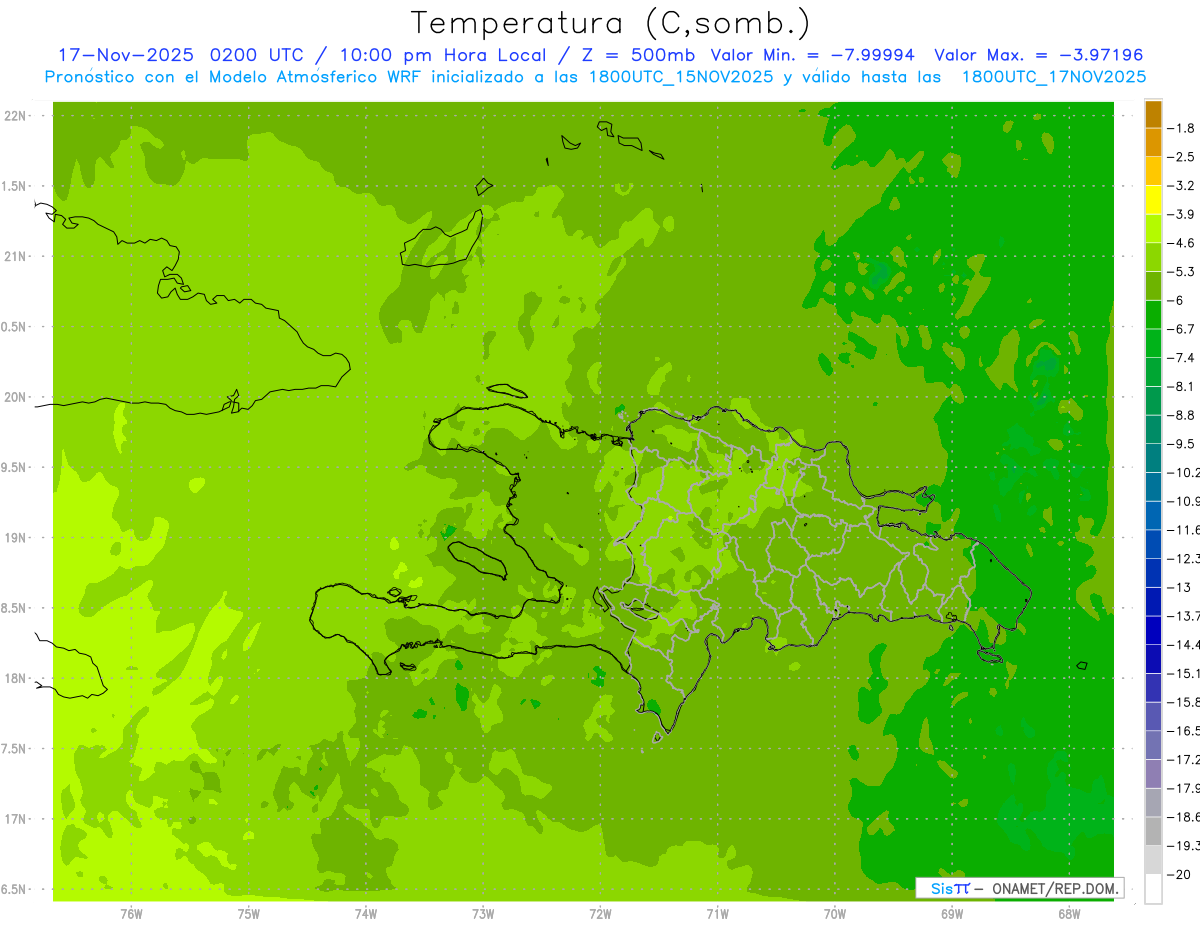Pick the green swatch between -6 and -6.7
Screen dimensions: 1200x927
point(1153,315)
